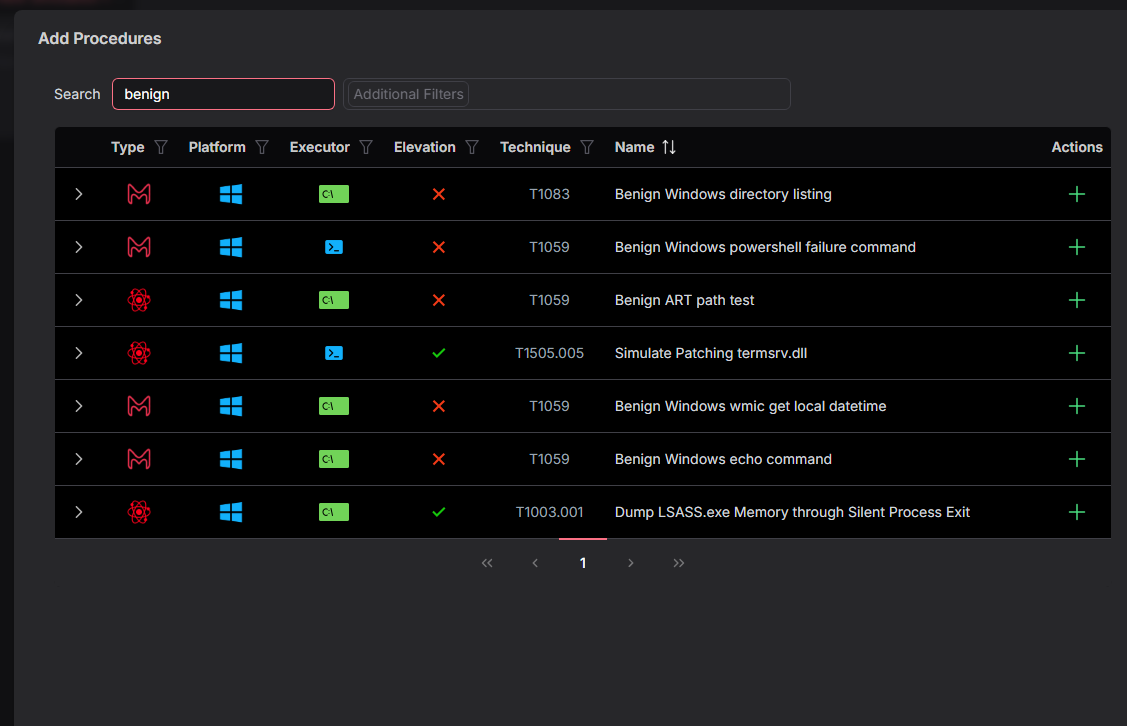Open the Platform column filter funnel
The image size is (1127, 726).
[262, 147]
